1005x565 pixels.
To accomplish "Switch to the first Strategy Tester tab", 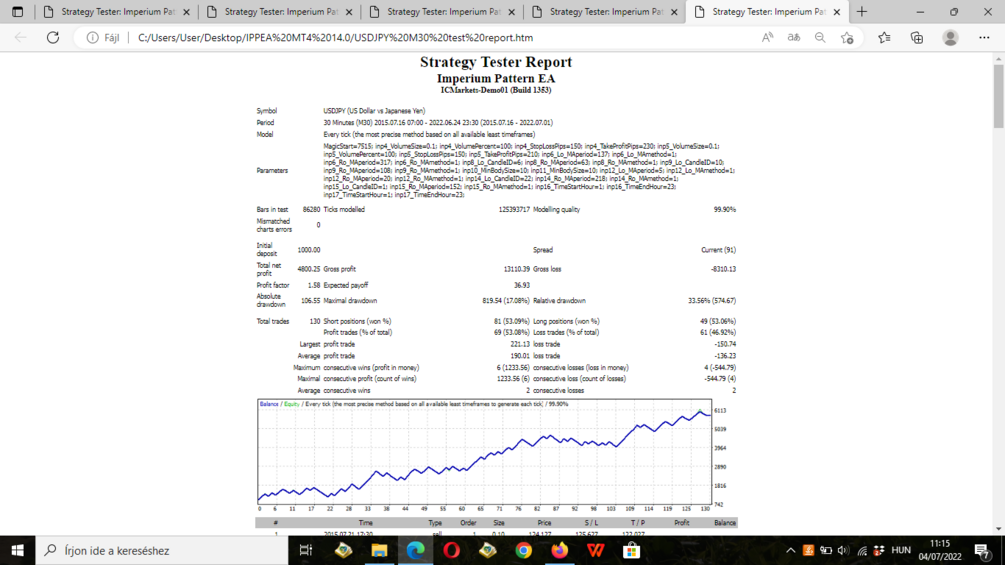I will [118, 12].
